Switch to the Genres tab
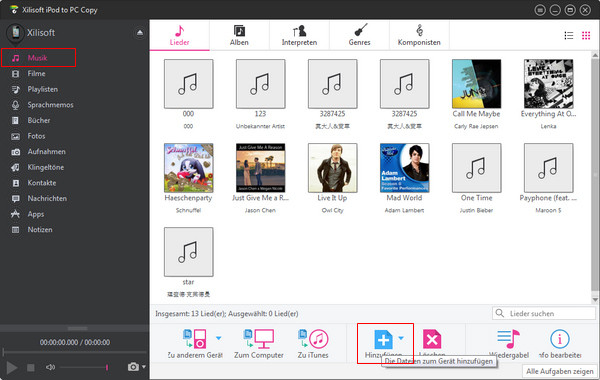600x380 pixels. click(x=359, y=35)
